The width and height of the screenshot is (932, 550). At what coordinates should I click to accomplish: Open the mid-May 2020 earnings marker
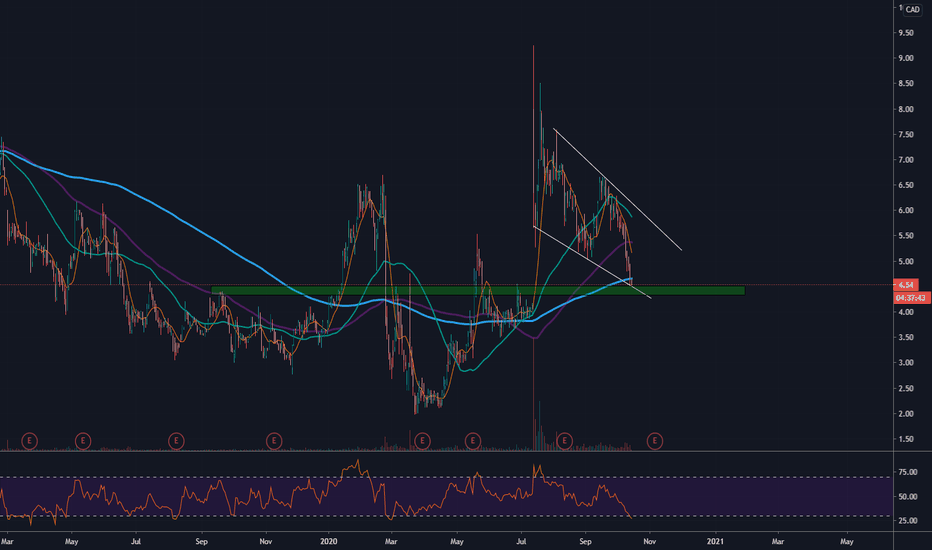[x=473, y=441]
